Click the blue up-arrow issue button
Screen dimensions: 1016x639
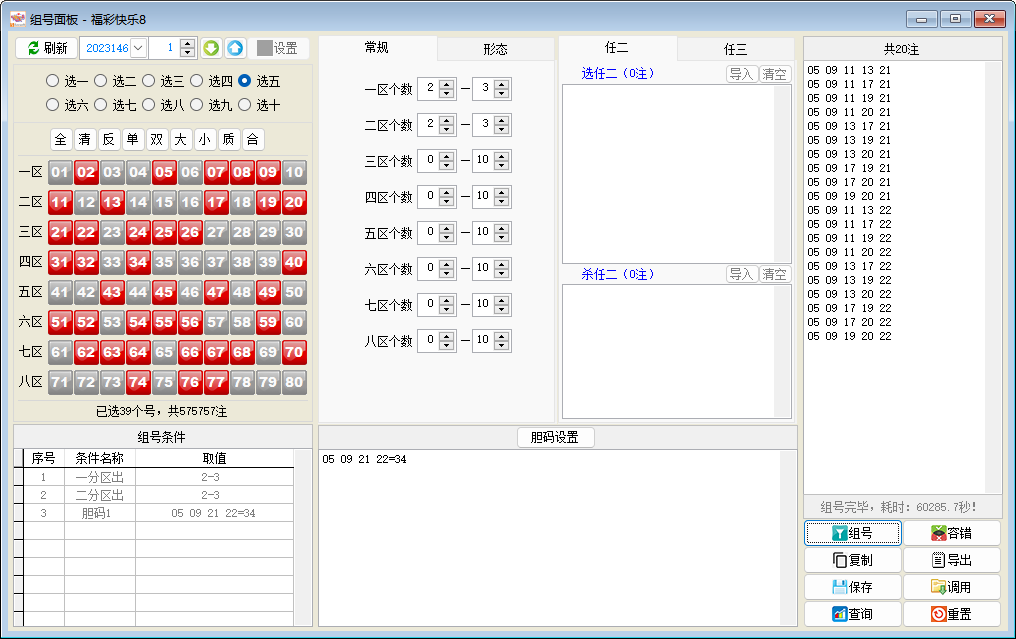[235, 48]
